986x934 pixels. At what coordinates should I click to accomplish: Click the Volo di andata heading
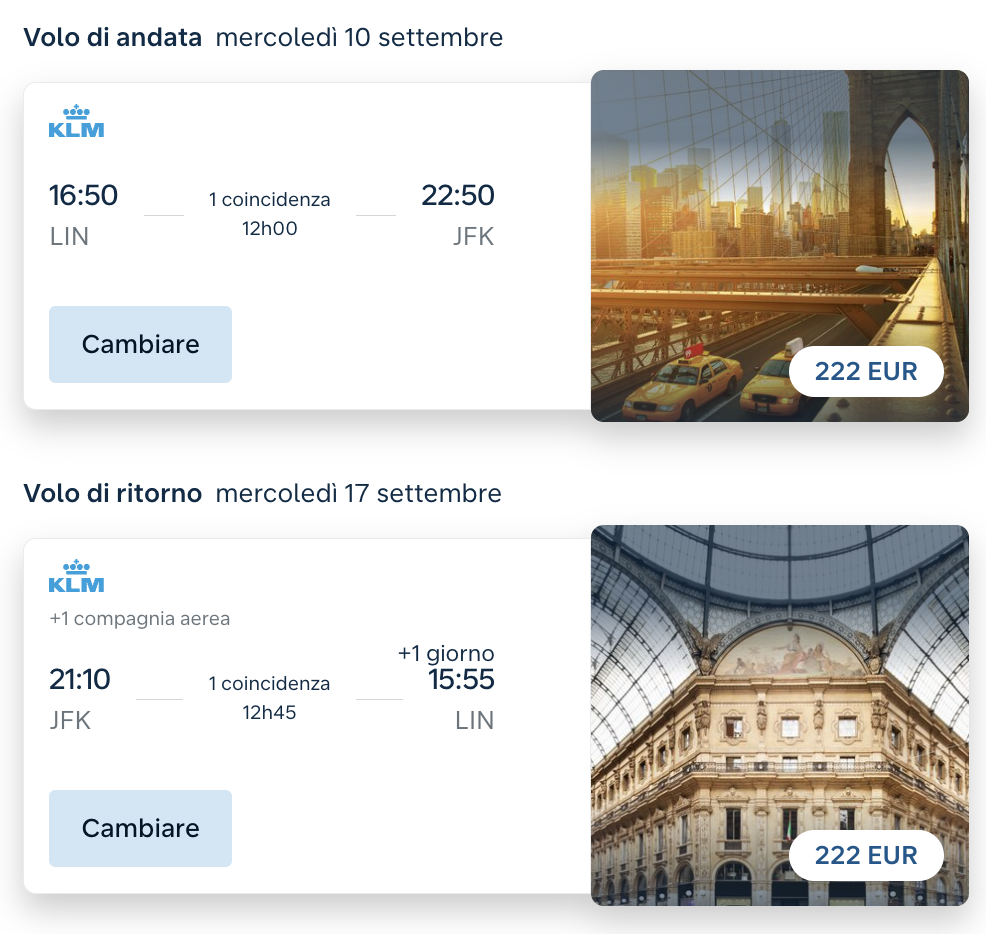click(113, 37)
